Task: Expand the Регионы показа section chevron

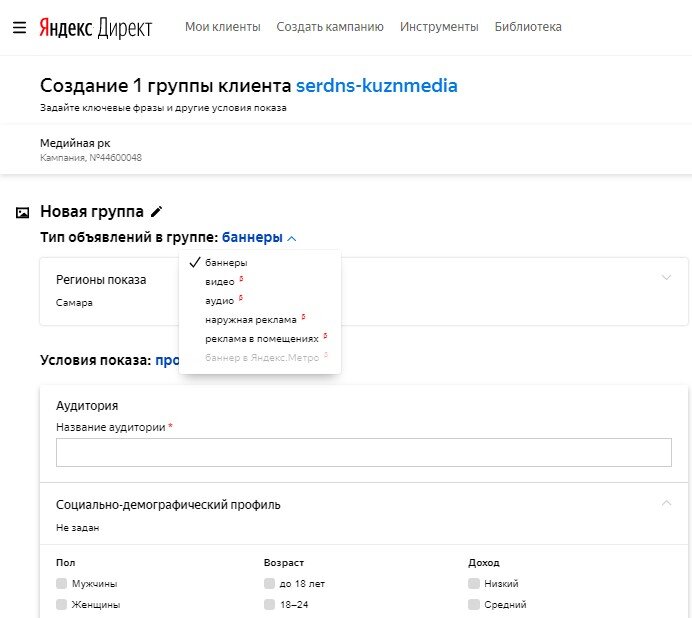Action: pyautogui.click(x=666, y=277)
